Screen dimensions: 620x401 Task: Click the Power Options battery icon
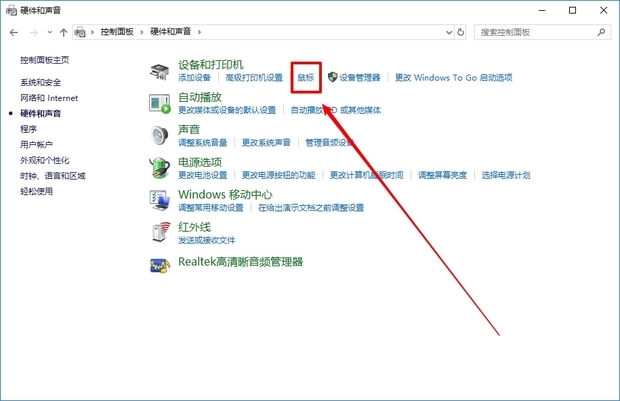(159, 168)
